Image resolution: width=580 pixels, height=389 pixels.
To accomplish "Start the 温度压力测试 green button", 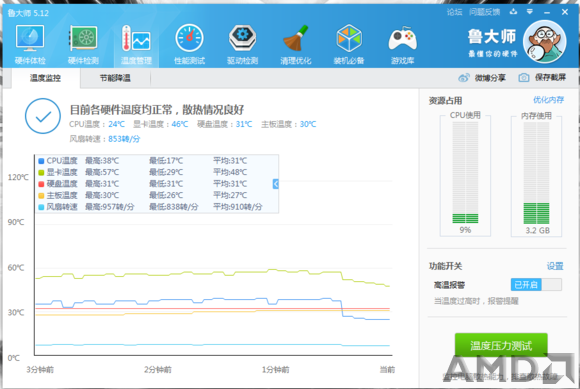I will click(501, 346).
